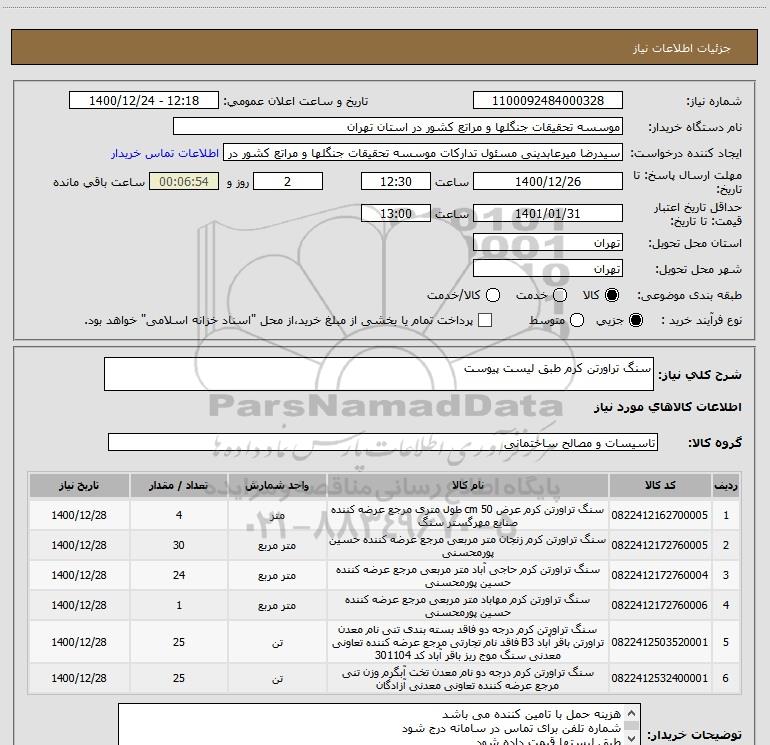770x745 pixels.
Task: Click need date 1400/12/28 in row 1
Action: coord(79,515)
